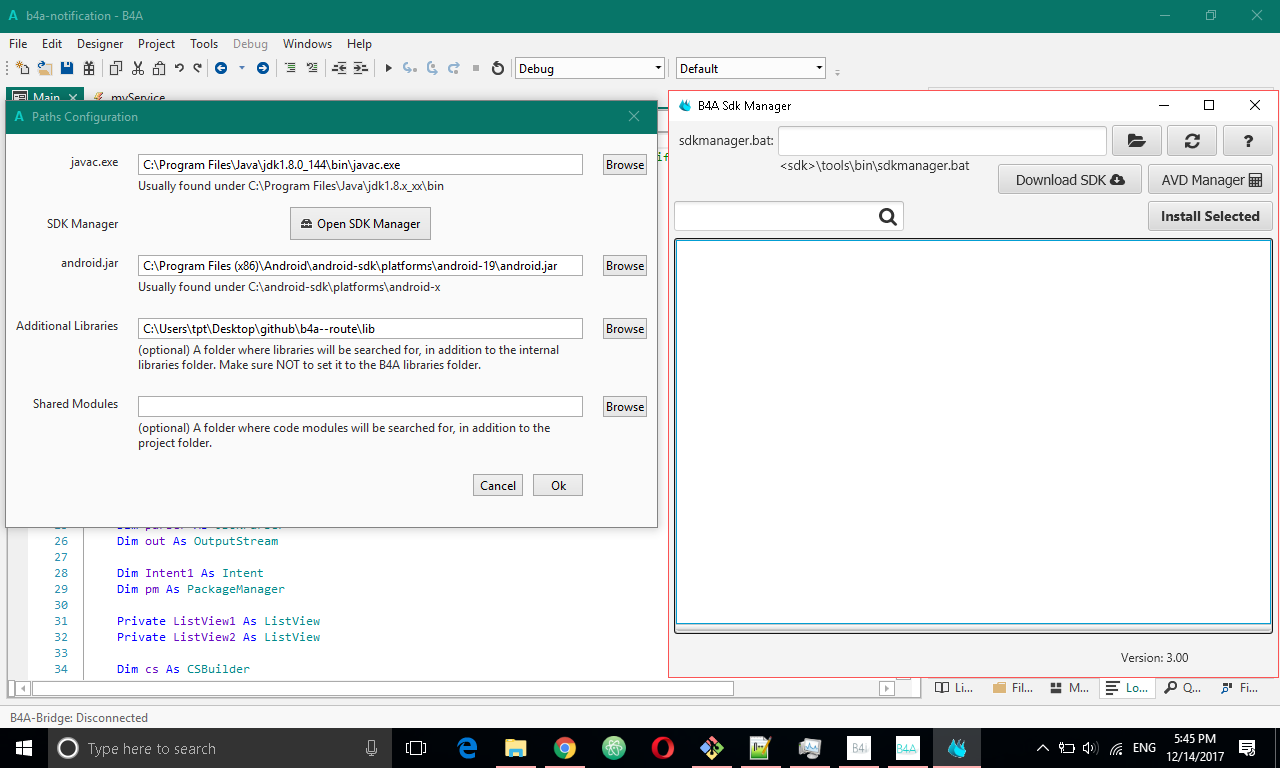Viewport: 1280px width, 768px height.
Task: Click the Decrease indent toolbar icon
Action: (339, 68)
